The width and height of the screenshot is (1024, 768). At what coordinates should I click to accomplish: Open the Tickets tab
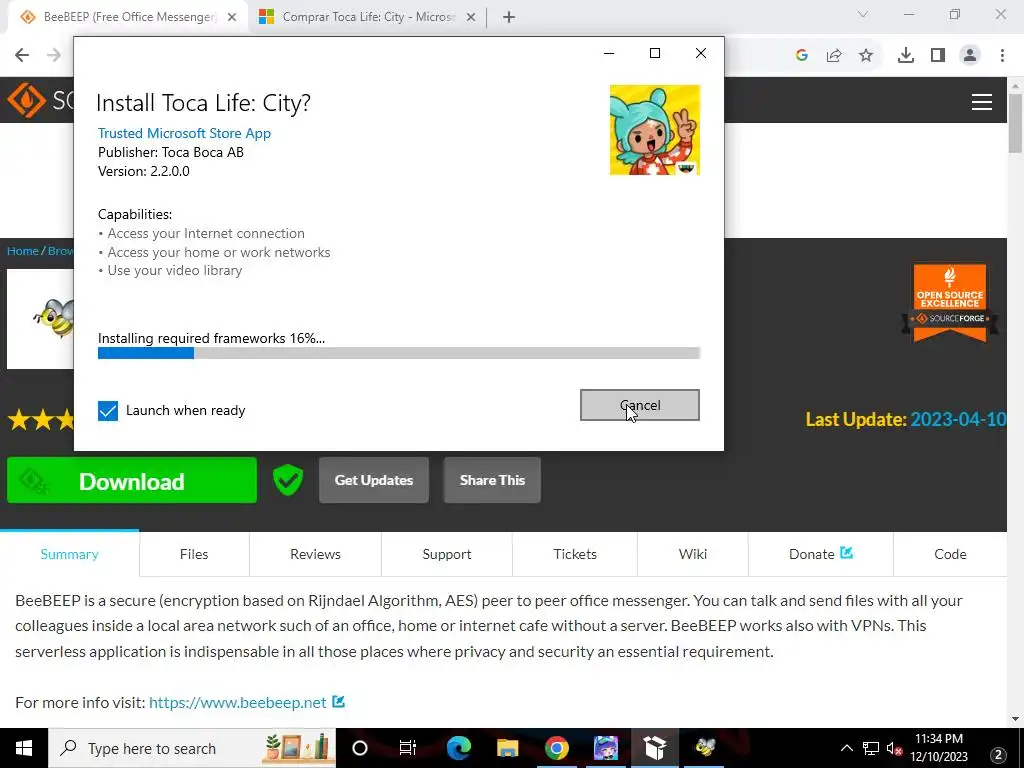[x=575, y=554]
